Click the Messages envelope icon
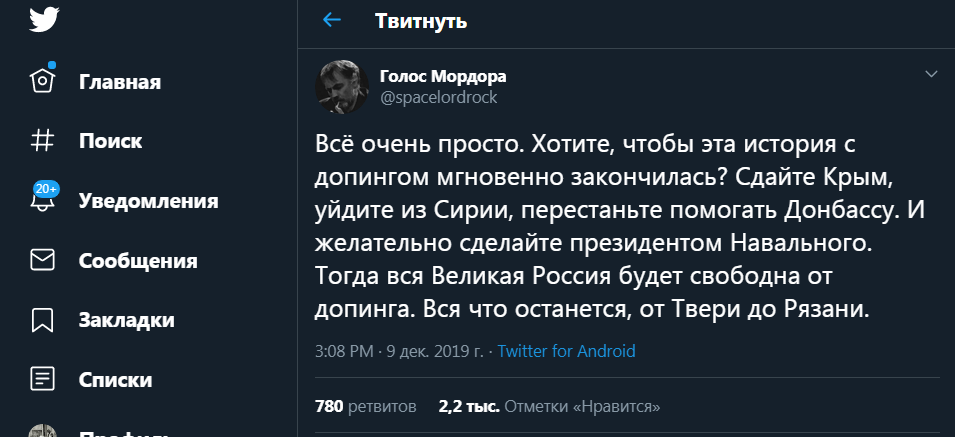 pyautogui.click(x=42, y=261)
